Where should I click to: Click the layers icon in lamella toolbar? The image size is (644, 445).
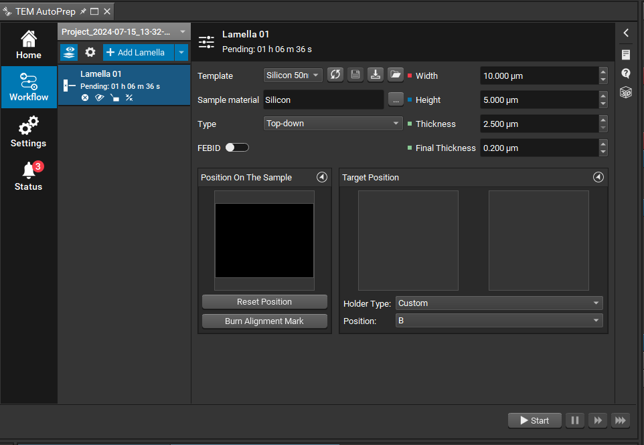click(x=70, y=52)
